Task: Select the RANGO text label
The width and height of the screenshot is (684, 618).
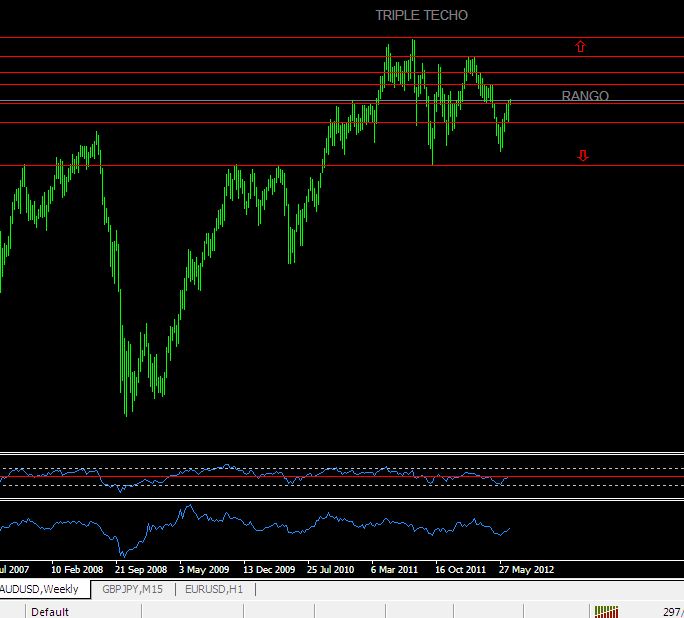Action: [x=585, y=96]
